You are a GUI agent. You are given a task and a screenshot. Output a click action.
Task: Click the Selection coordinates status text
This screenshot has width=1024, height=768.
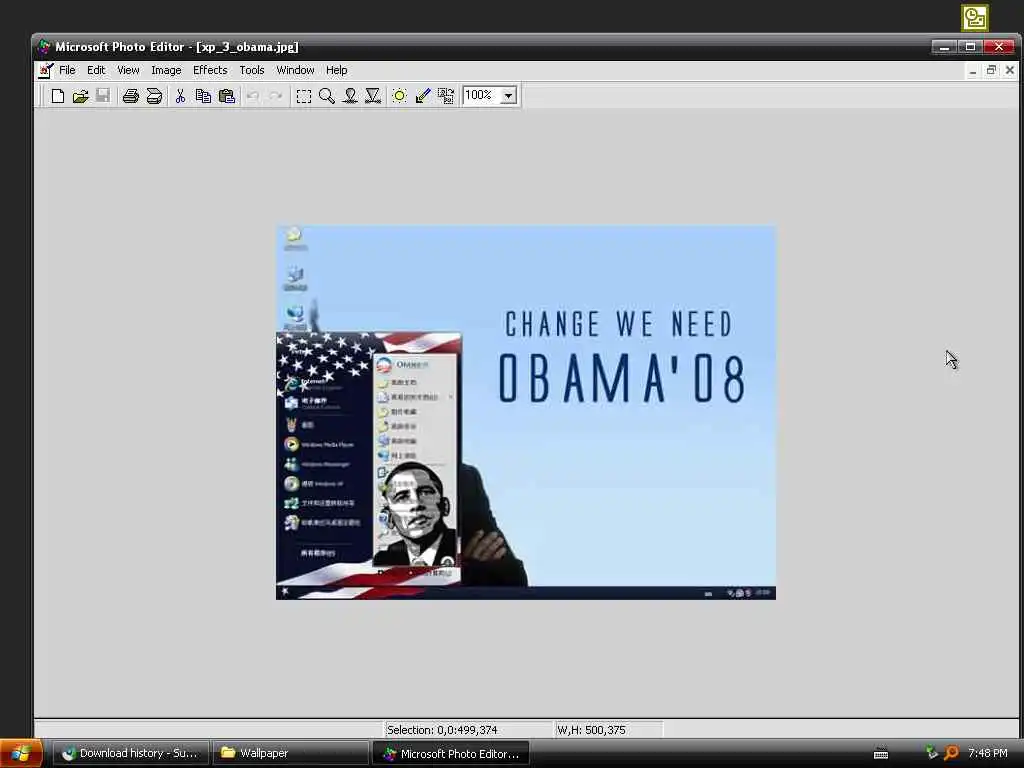tap(442, 729)
